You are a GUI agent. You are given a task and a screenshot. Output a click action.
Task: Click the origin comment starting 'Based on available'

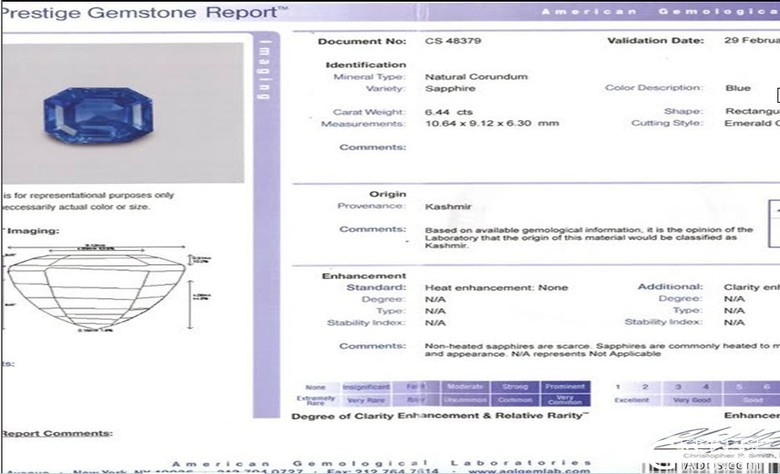coord(588,237)
